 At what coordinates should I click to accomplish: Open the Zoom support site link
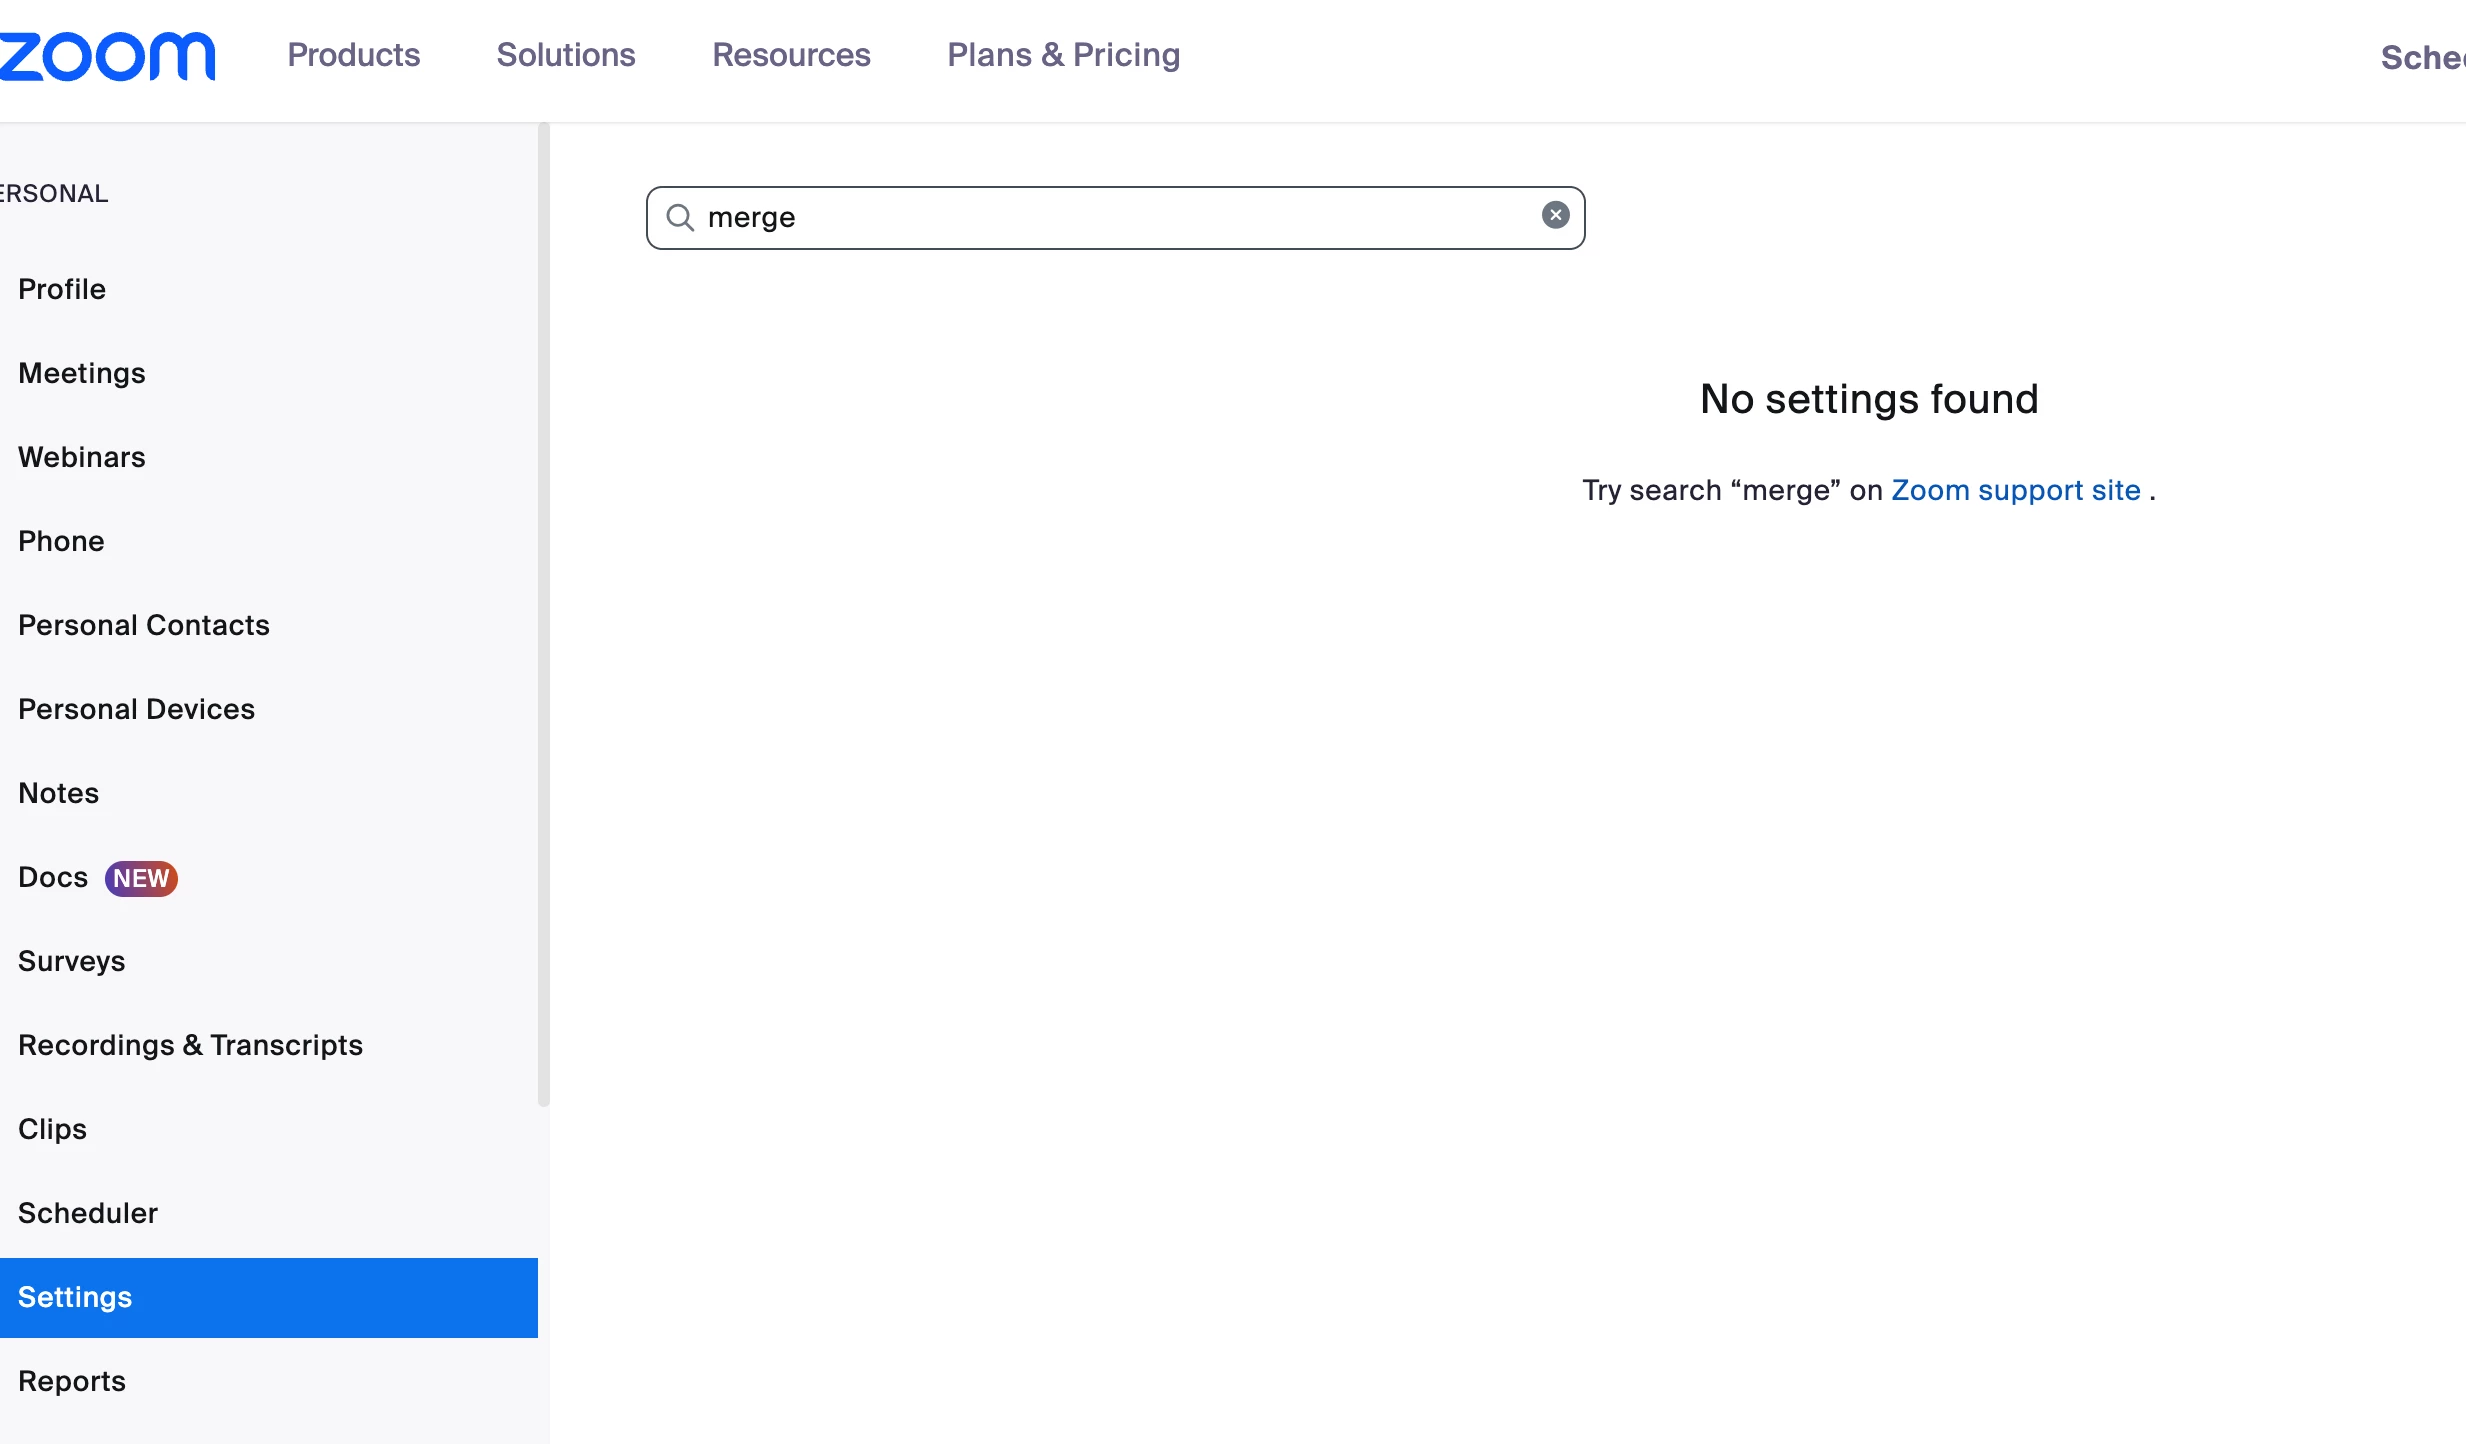click(2015, 490)
